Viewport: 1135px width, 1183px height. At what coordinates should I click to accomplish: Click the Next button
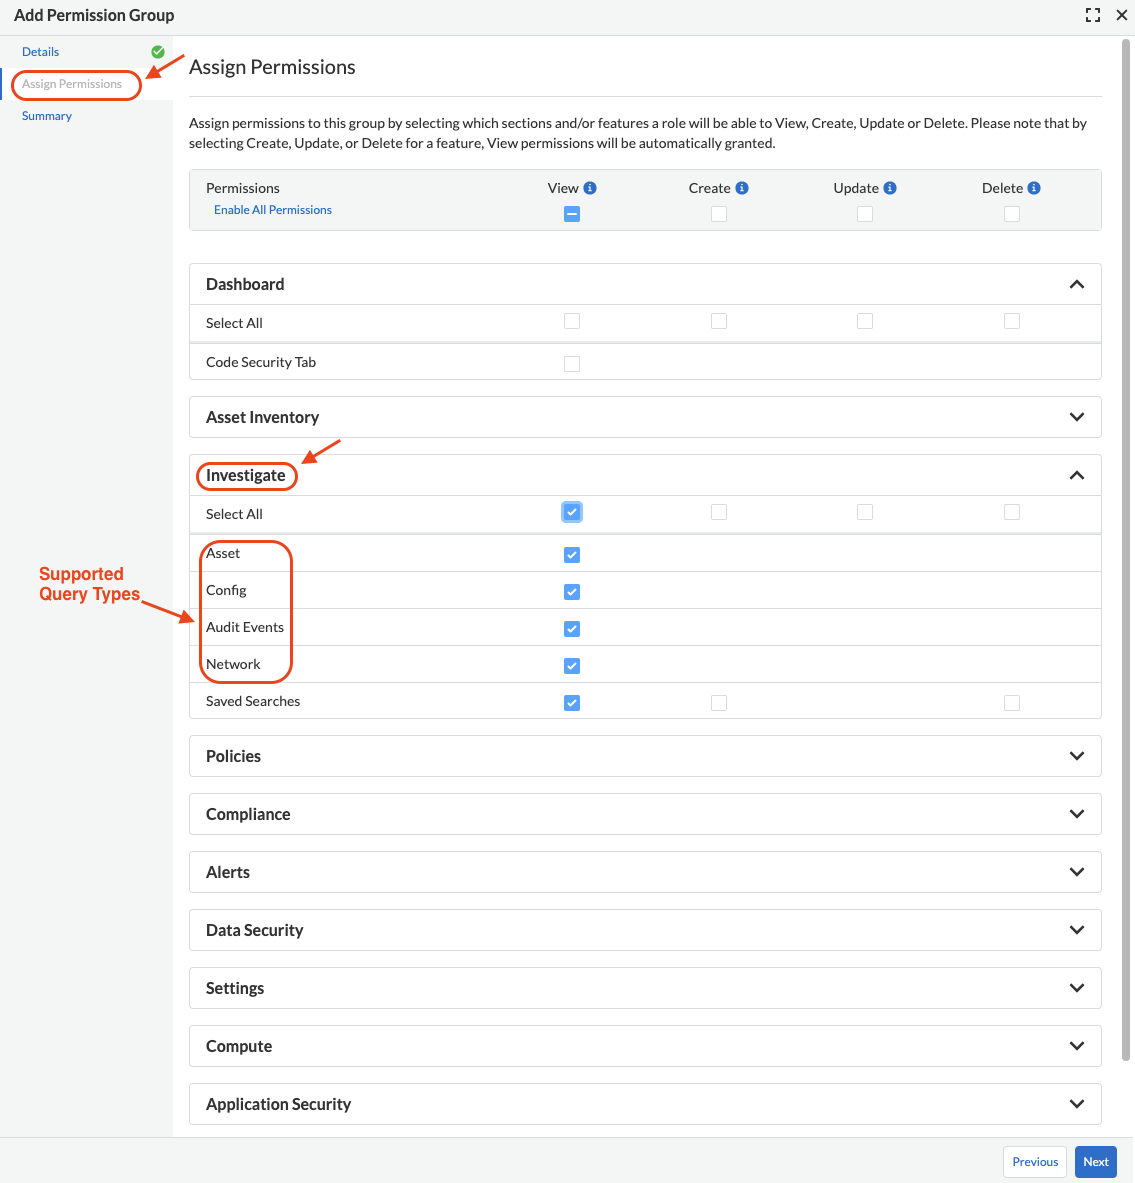[x=1095, y=1162]
